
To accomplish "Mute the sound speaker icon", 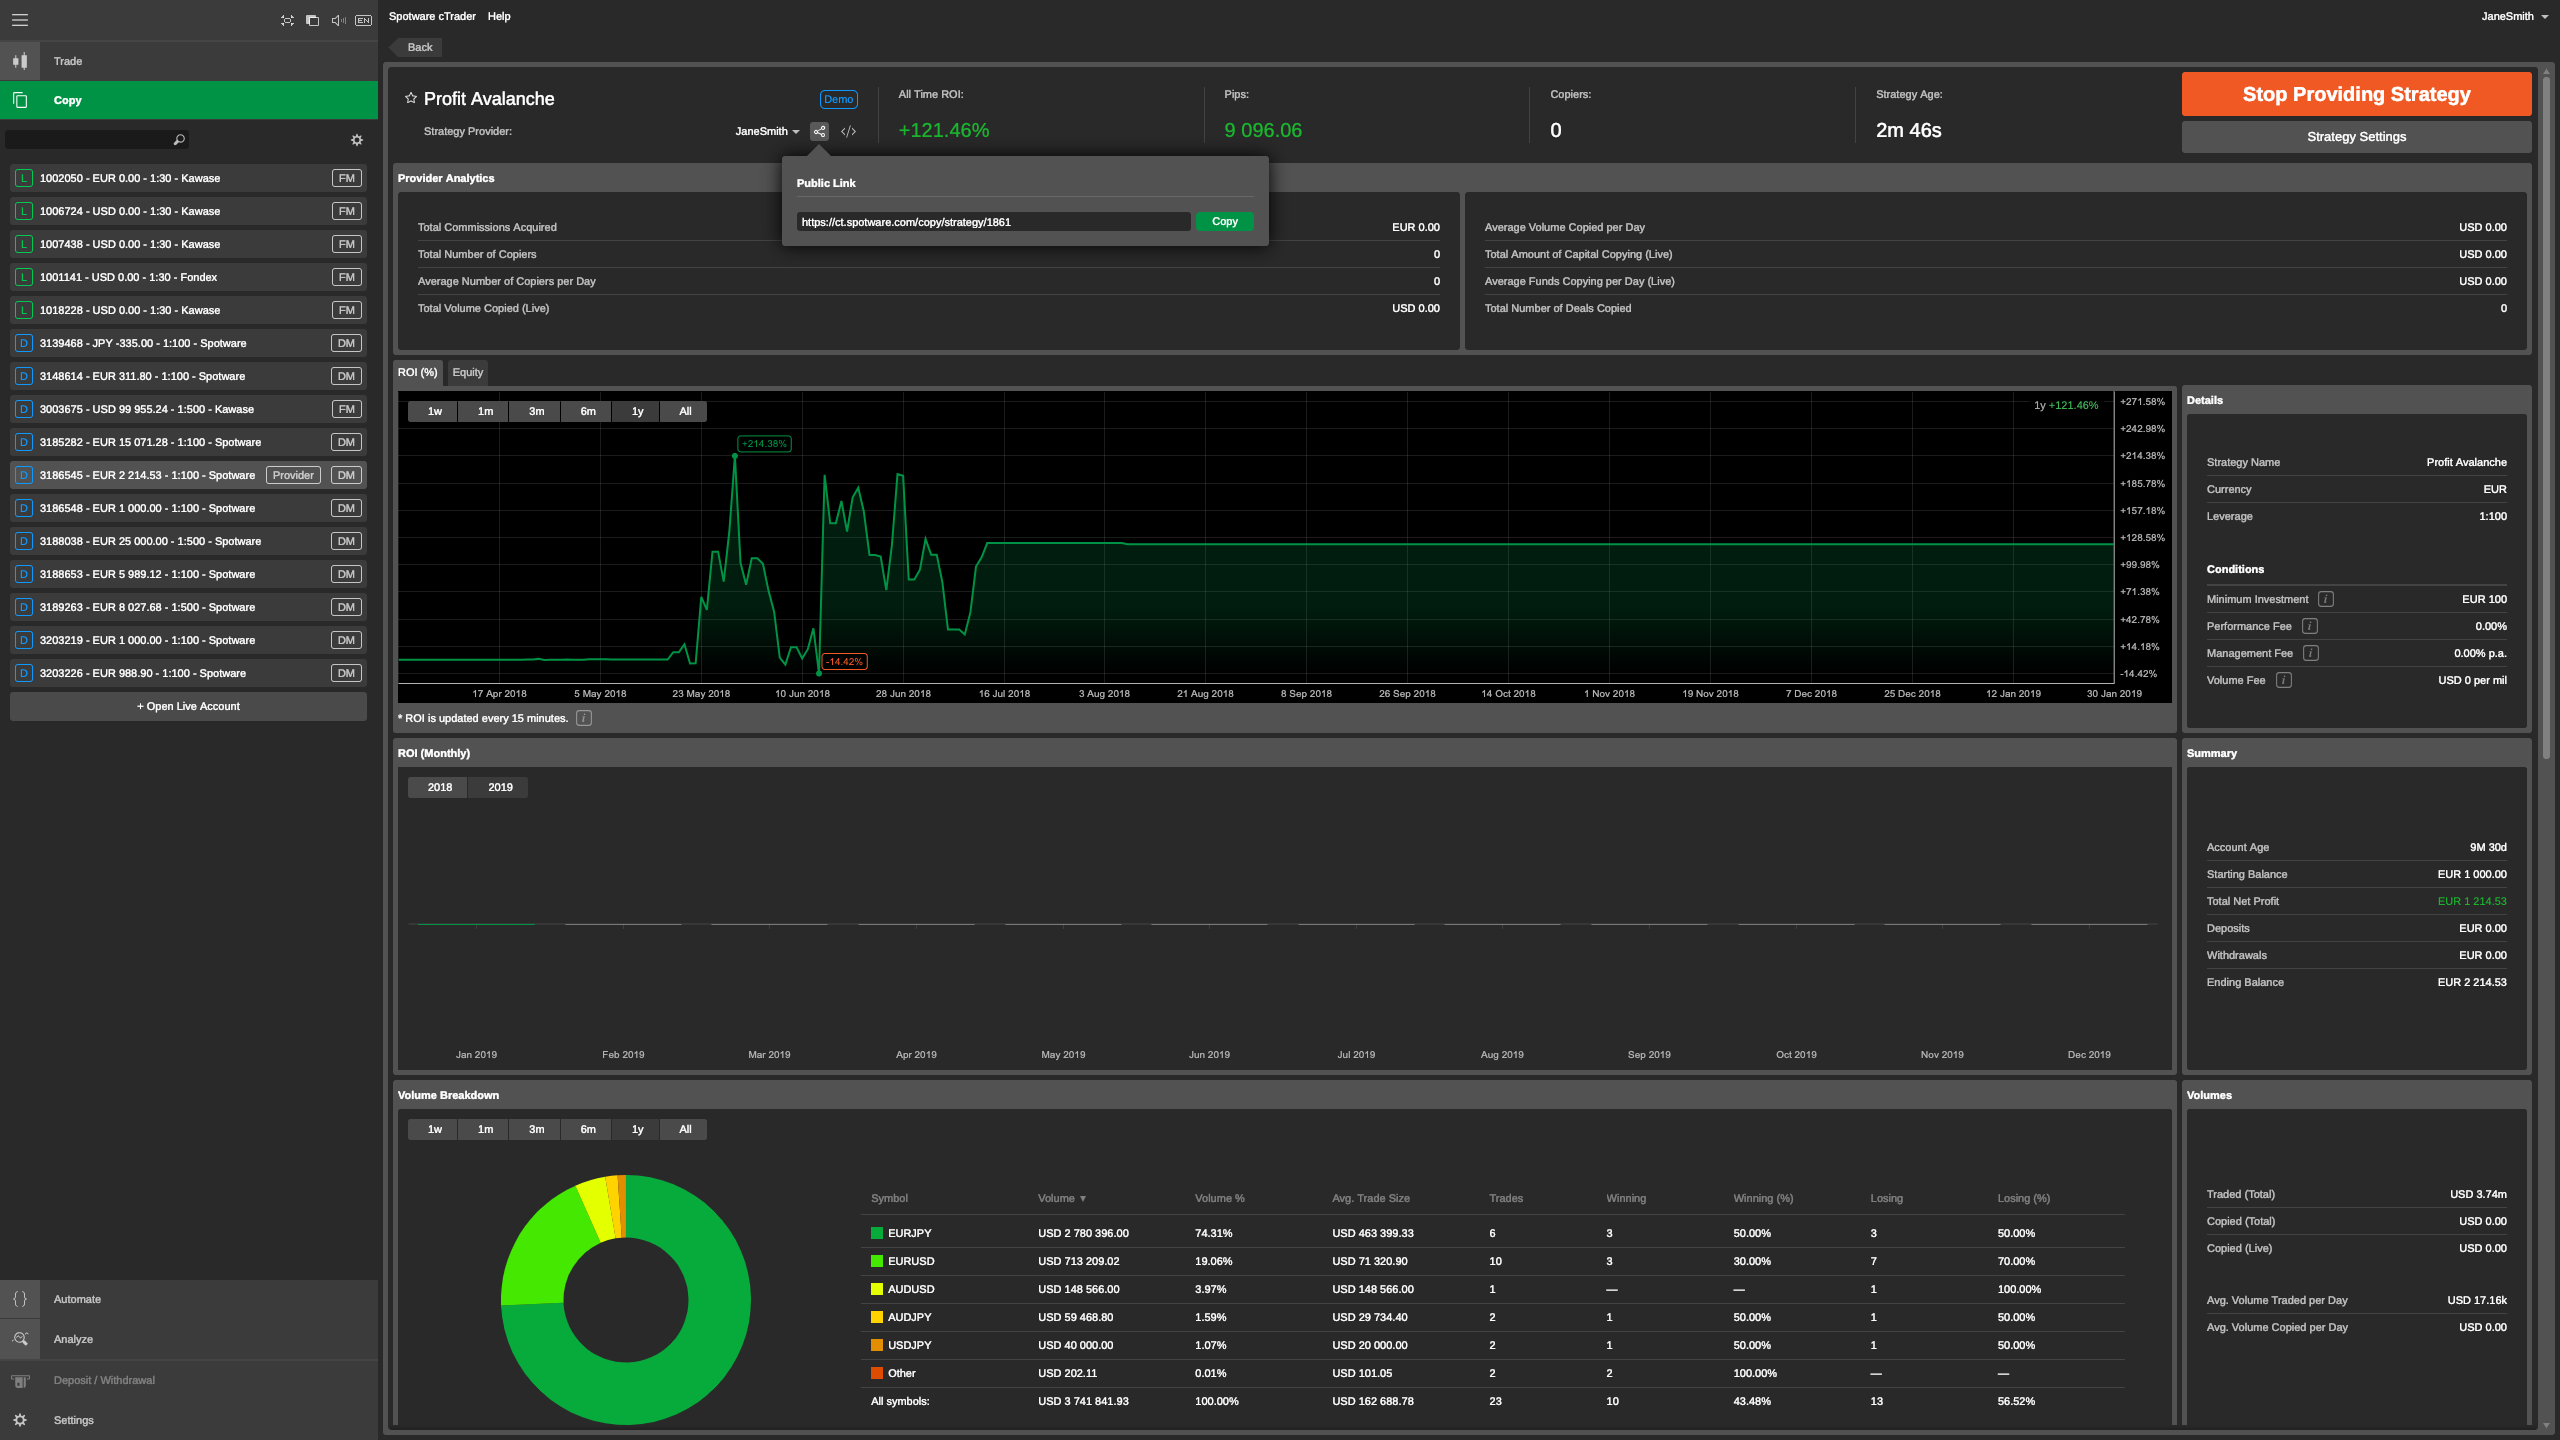I will pyautogui.click(x=338, y=20).
